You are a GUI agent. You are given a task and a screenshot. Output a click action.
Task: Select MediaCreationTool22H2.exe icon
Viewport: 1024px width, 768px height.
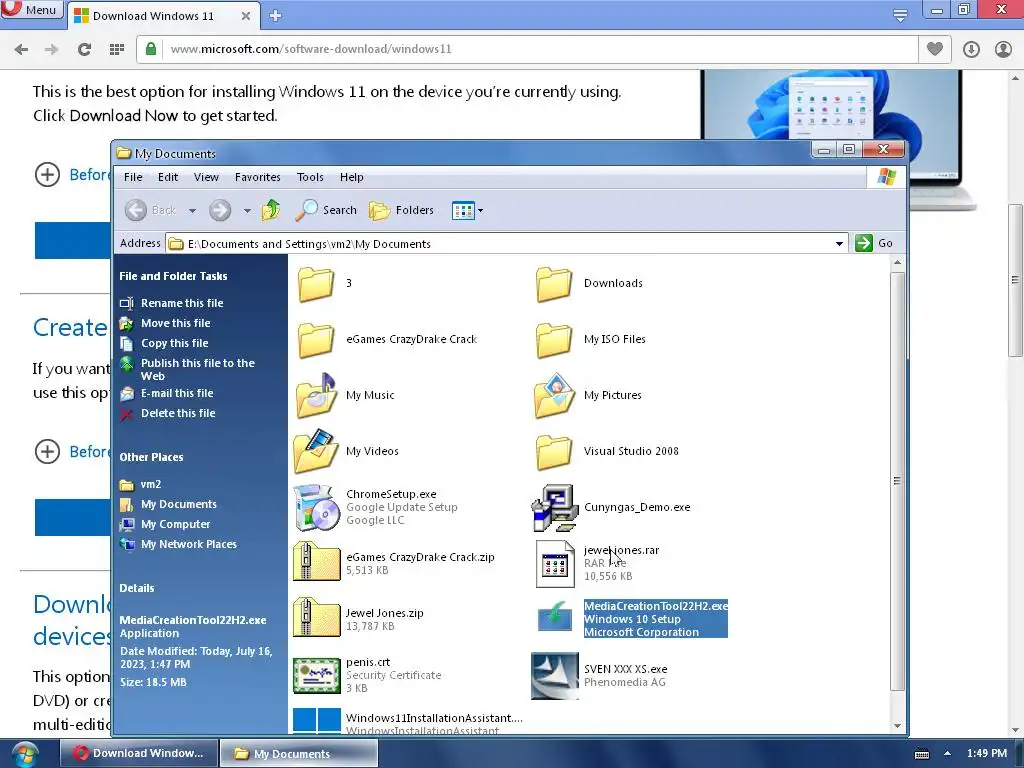click(x=554, y=618)
